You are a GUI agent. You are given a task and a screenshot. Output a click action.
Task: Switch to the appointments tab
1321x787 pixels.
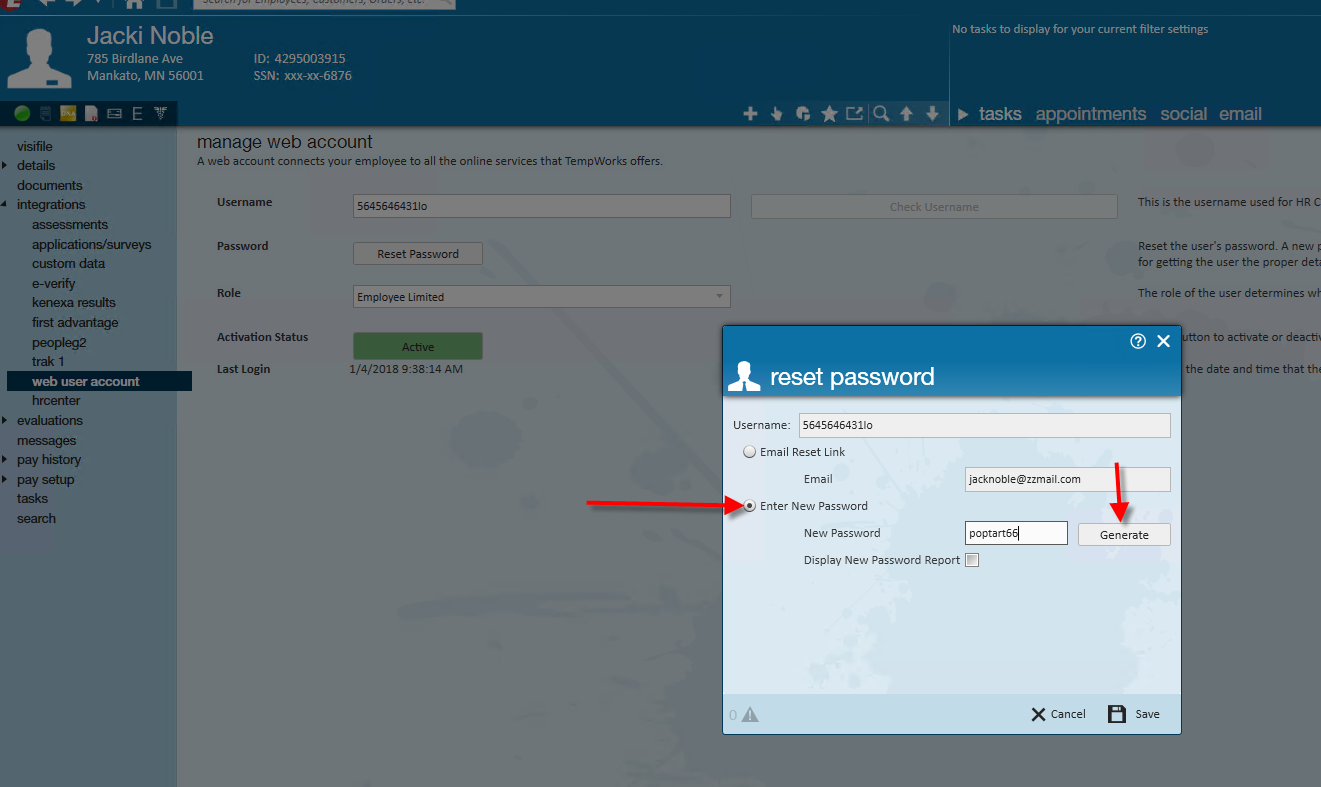tap(1091, 114)
